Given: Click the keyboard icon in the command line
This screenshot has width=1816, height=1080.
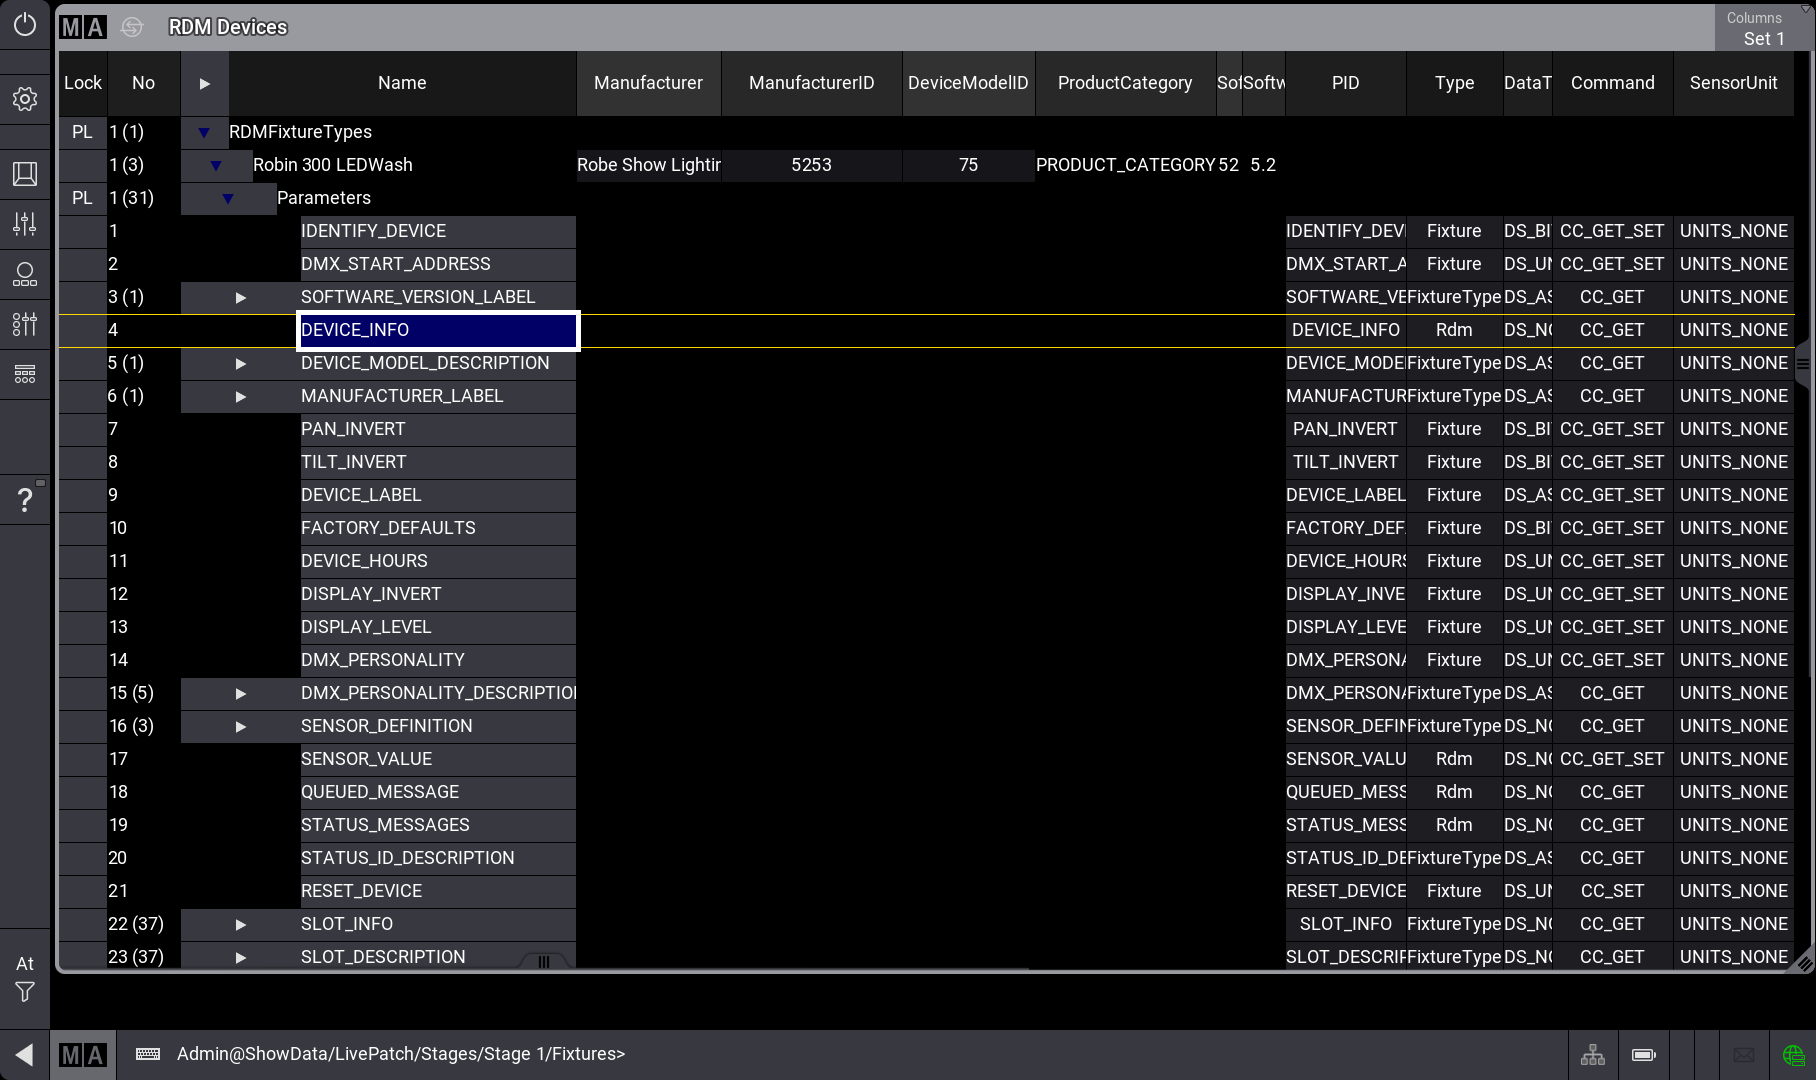Looking at the screenshot, I should (148, 1054).
